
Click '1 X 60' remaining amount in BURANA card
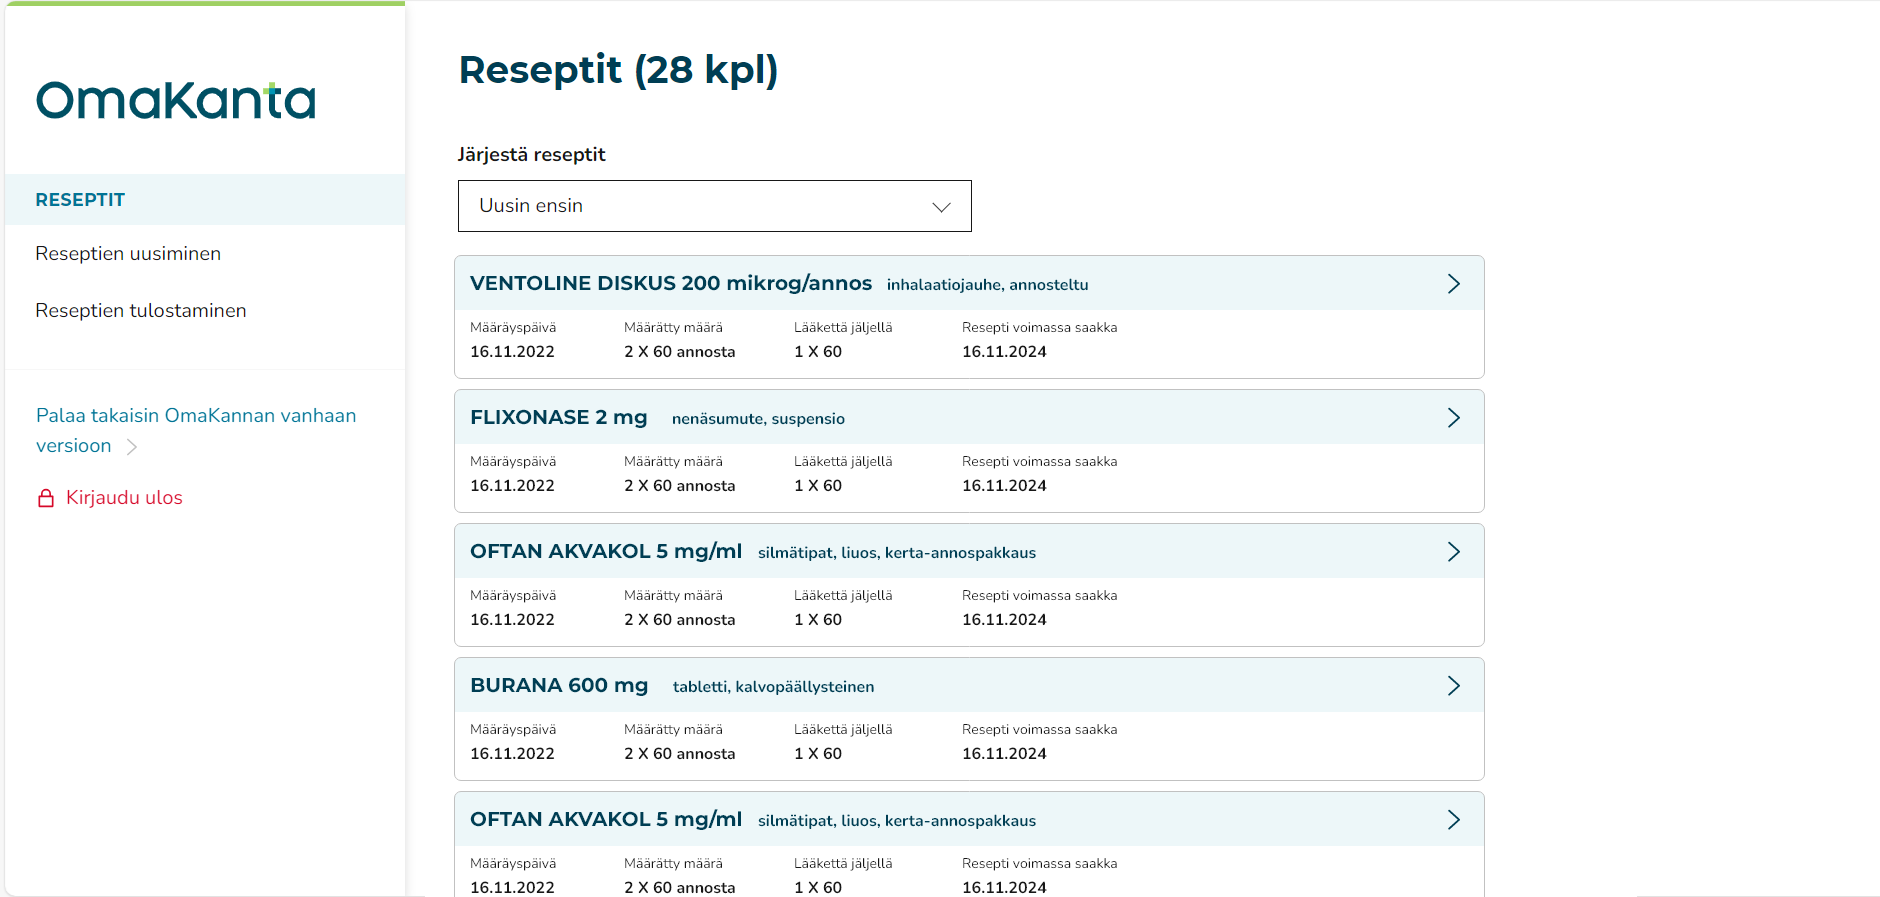coord(818,754)
